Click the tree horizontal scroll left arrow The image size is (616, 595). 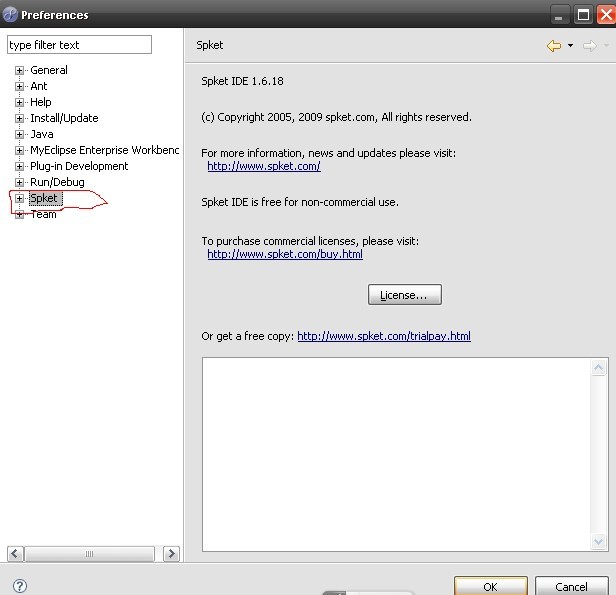[15, 554]
